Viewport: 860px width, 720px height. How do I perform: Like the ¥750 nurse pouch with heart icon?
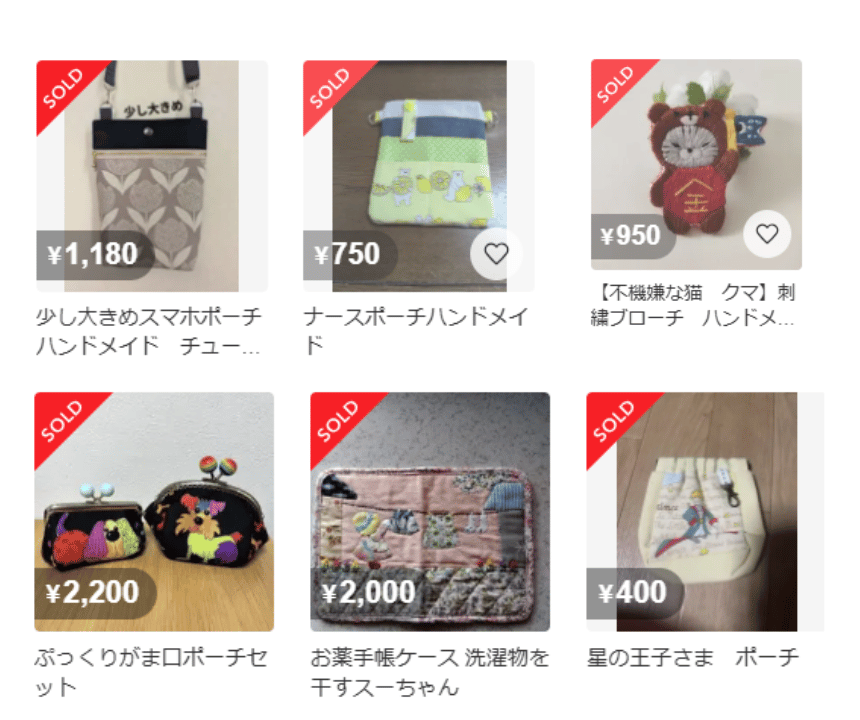pyautogui.click(x=496, y=253)
